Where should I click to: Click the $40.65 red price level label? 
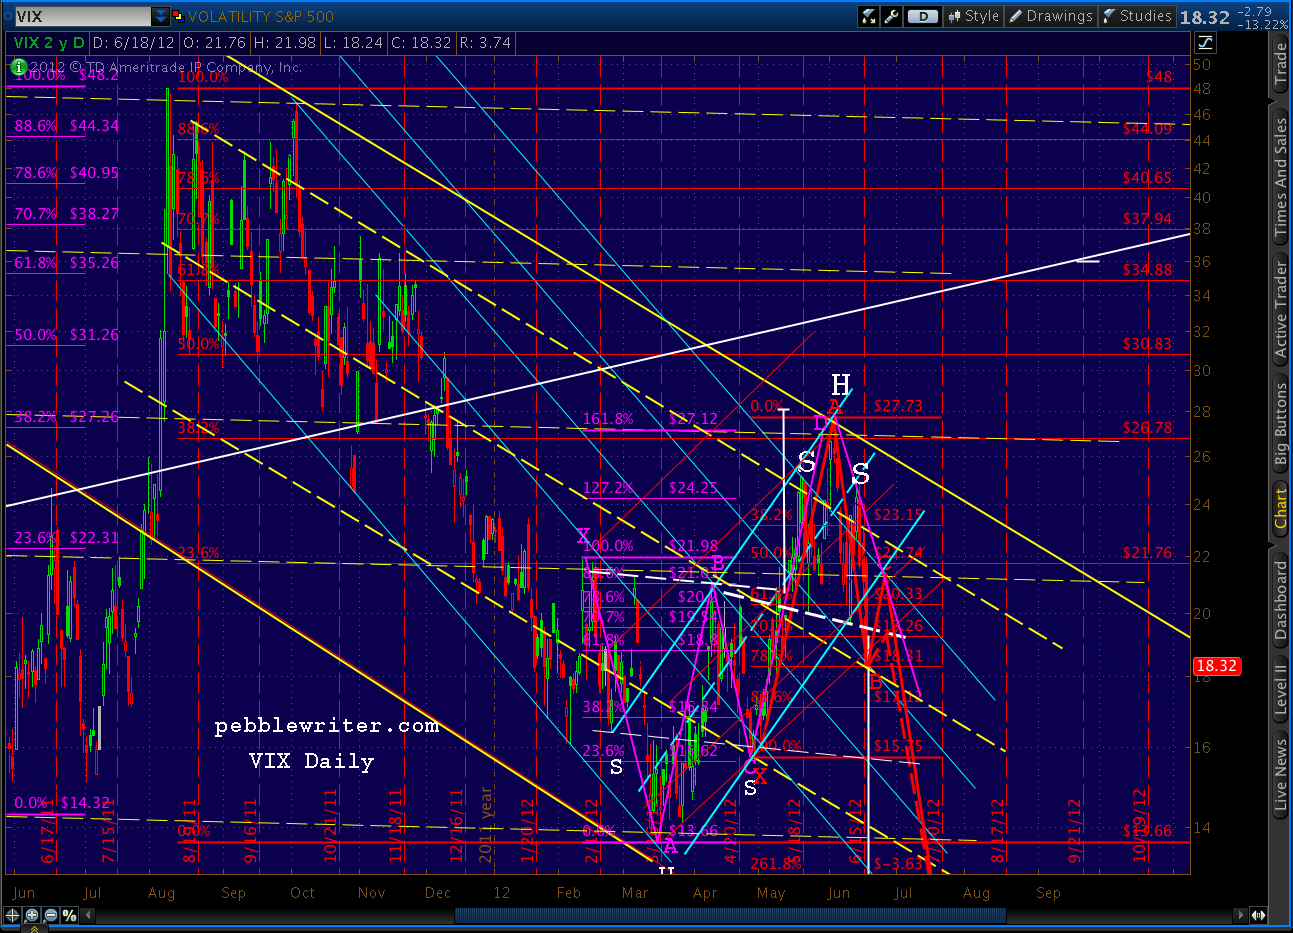pyautogui.click(x=1147, y=178)
